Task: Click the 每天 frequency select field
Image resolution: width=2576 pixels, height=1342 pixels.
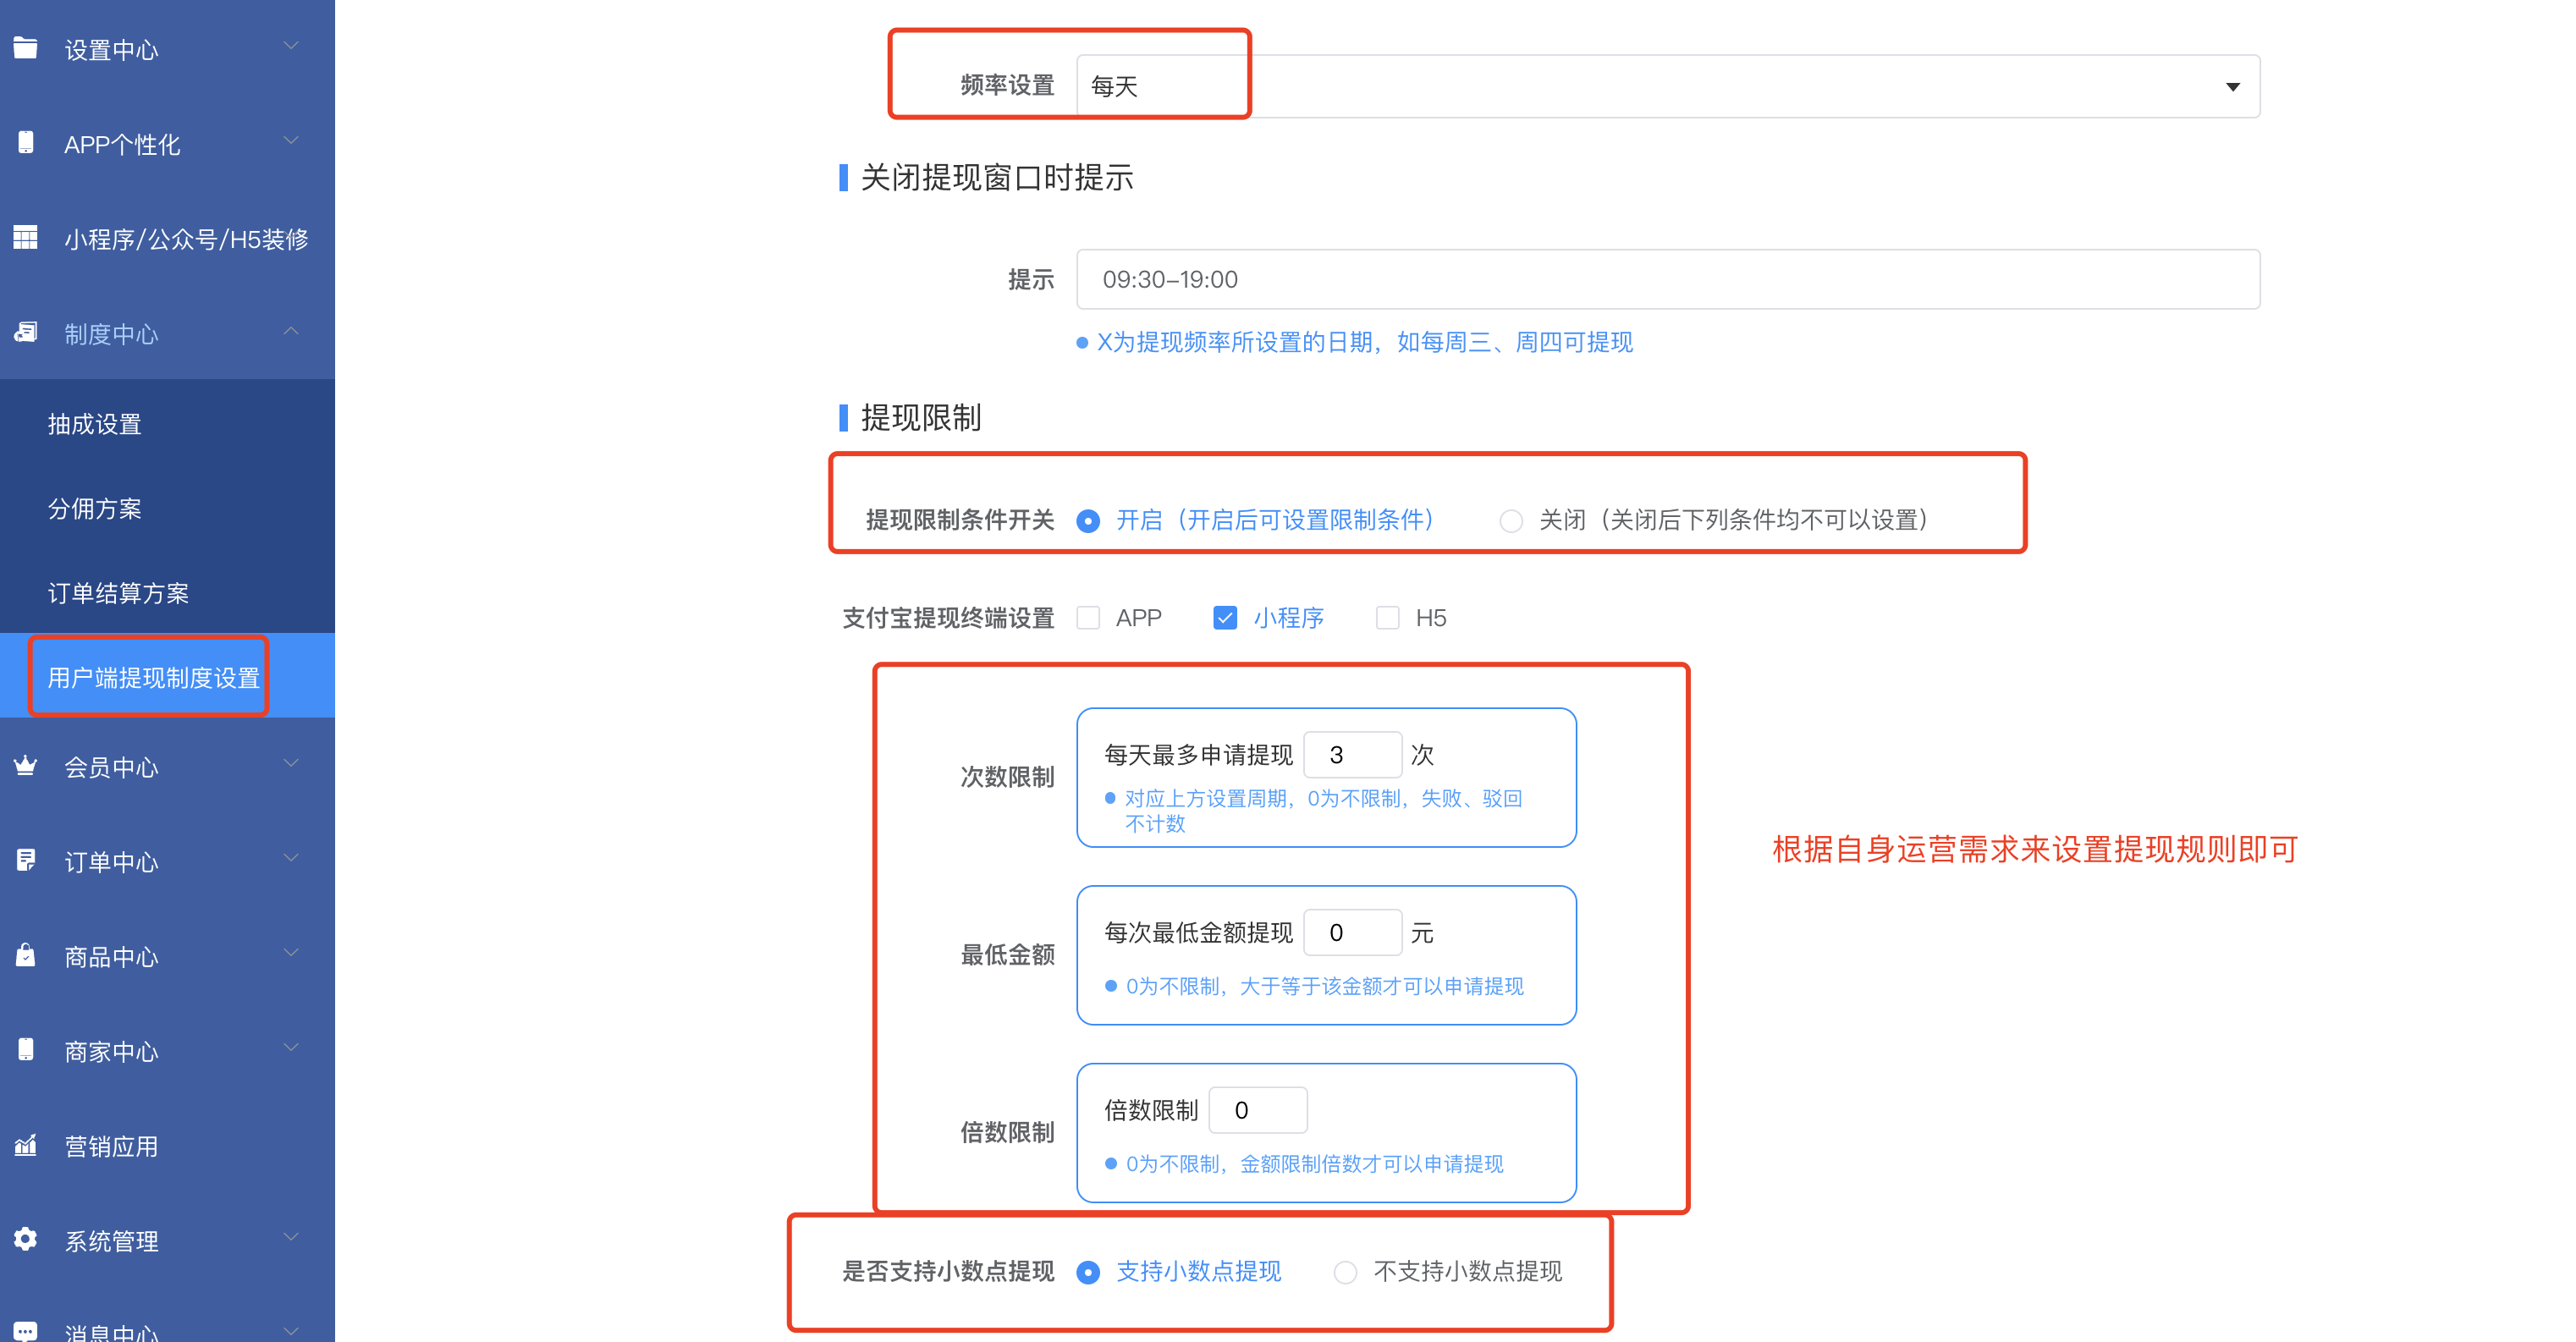Action: click(x=1667, y=87)
